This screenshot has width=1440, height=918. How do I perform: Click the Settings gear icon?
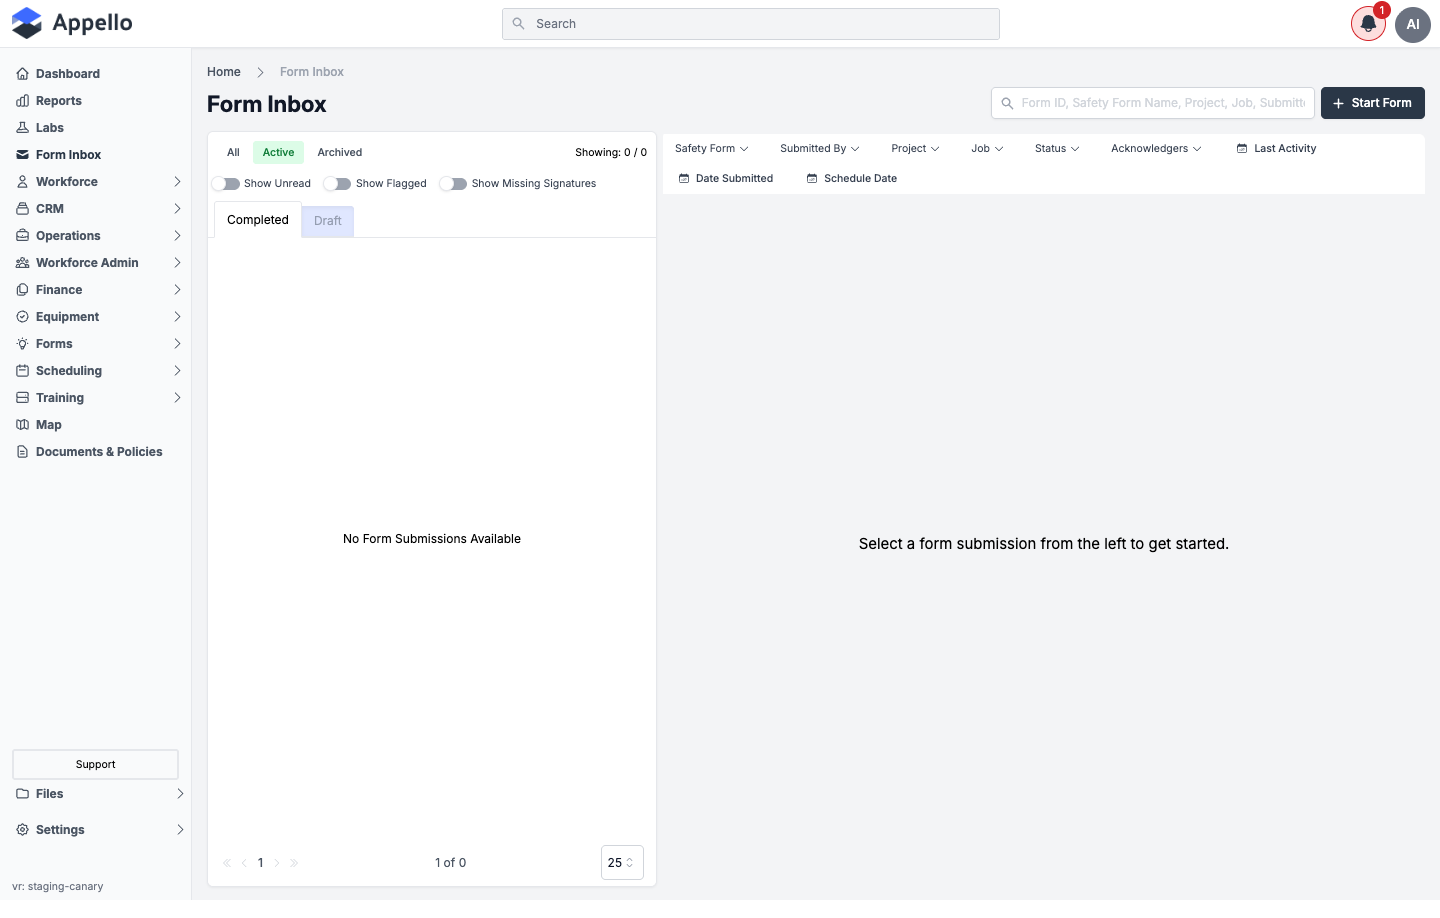(22, 830)
